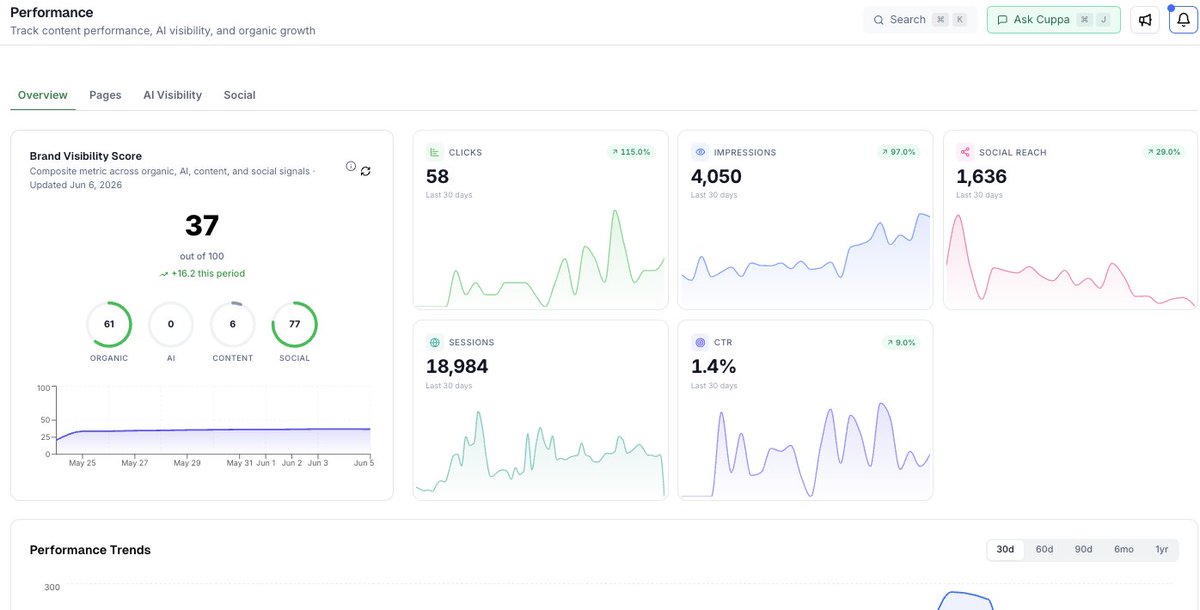
Task: Click the Jun 5 axis label
Action: tap(364, 463)
